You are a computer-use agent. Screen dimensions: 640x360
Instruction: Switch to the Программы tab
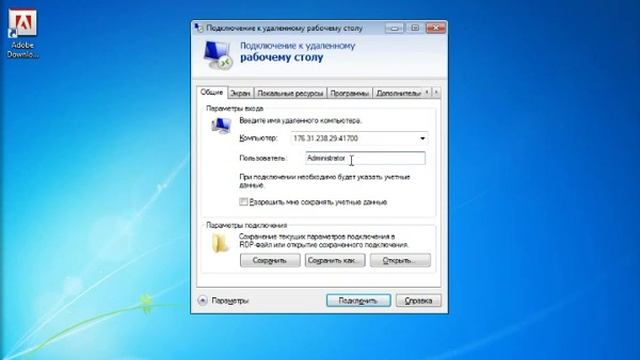tap(349, 93)
